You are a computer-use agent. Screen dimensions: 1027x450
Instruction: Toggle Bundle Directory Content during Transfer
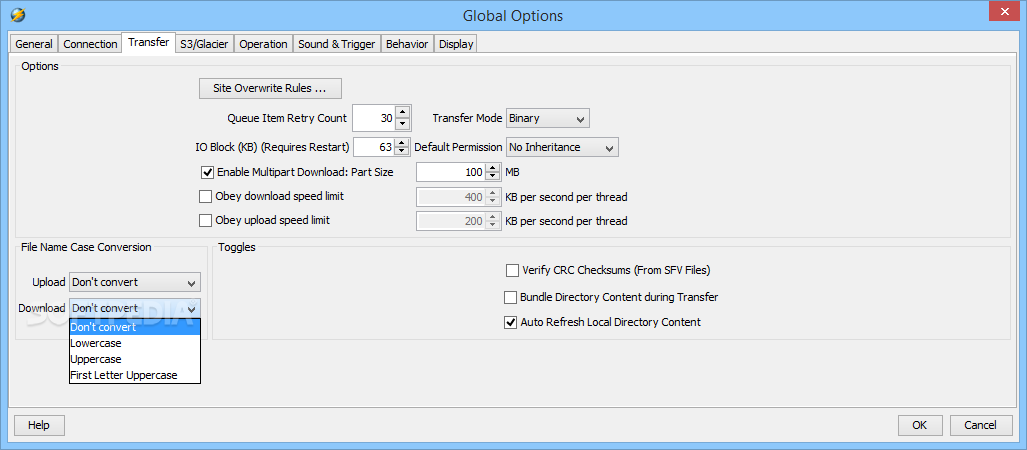tap(511, 297)
